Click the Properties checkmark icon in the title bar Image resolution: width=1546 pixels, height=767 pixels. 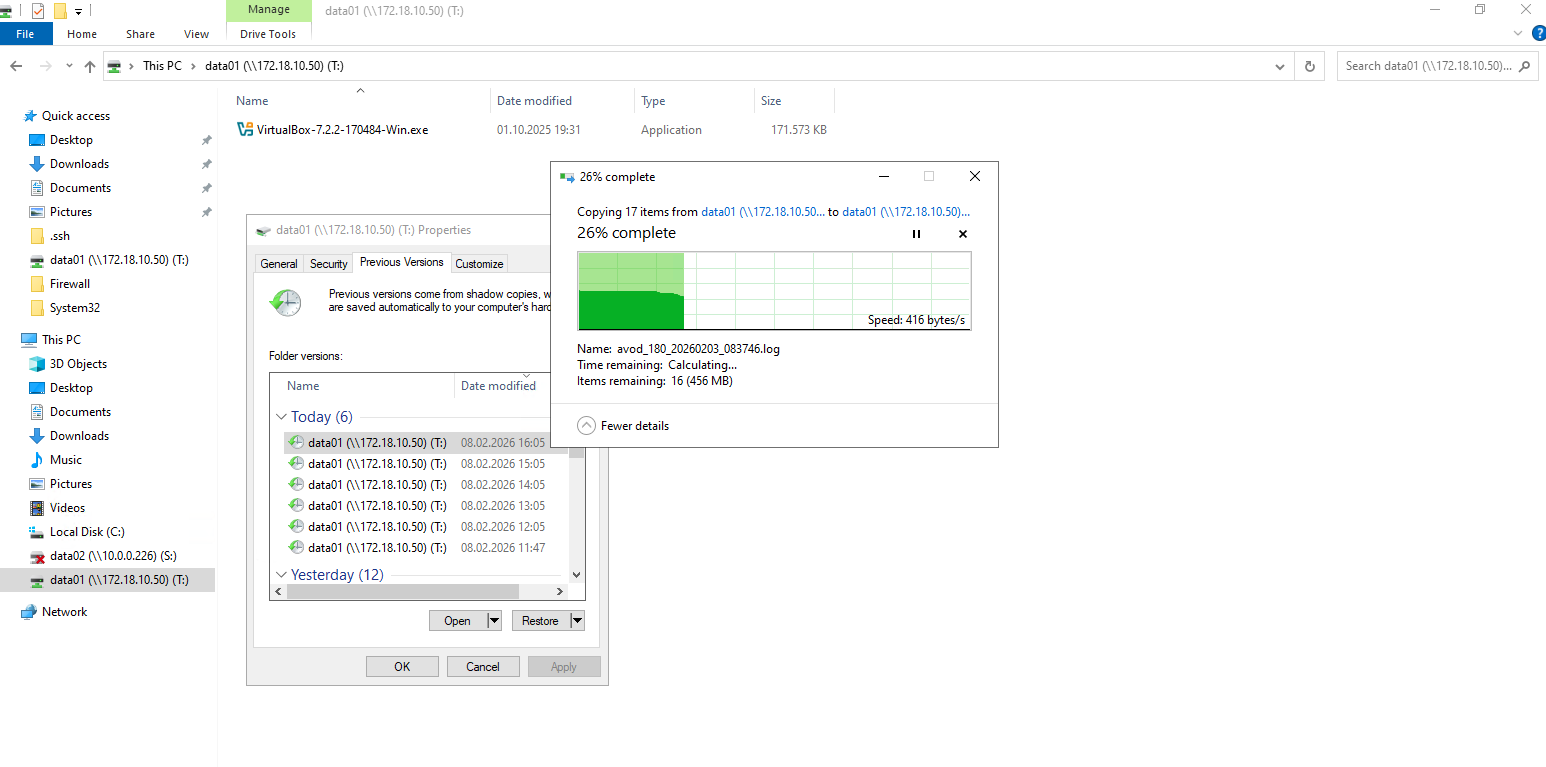coord(38,11)
